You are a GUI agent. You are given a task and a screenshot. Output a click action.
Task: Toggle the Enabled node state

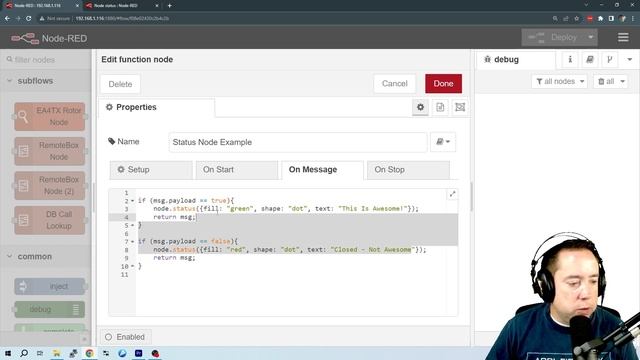click(x=125, y=337)
